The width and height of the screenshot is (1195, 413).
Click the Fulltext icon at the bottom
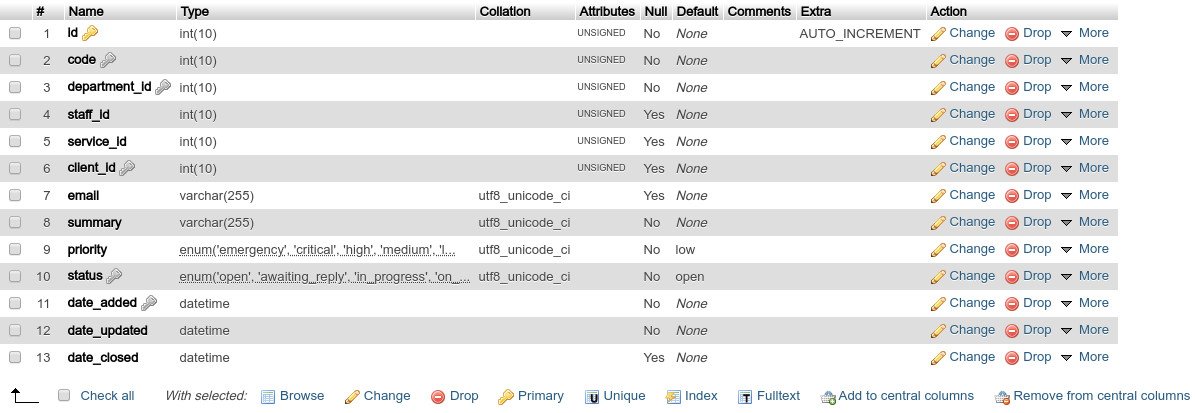pyautogui.click(x=745, y=396)
